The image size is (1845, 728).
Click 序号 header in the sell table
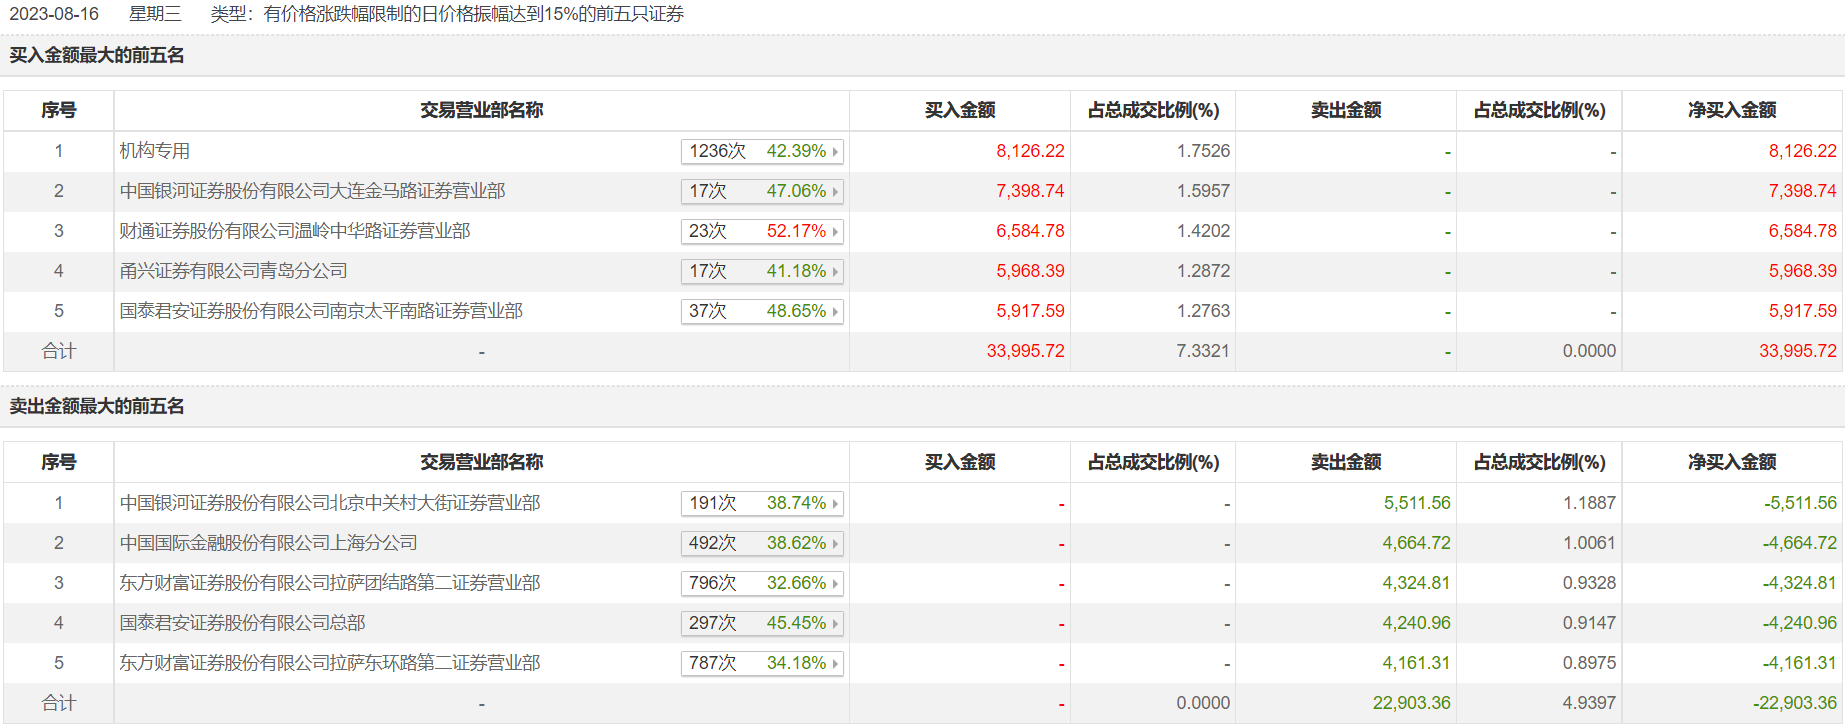coord(59,462)
